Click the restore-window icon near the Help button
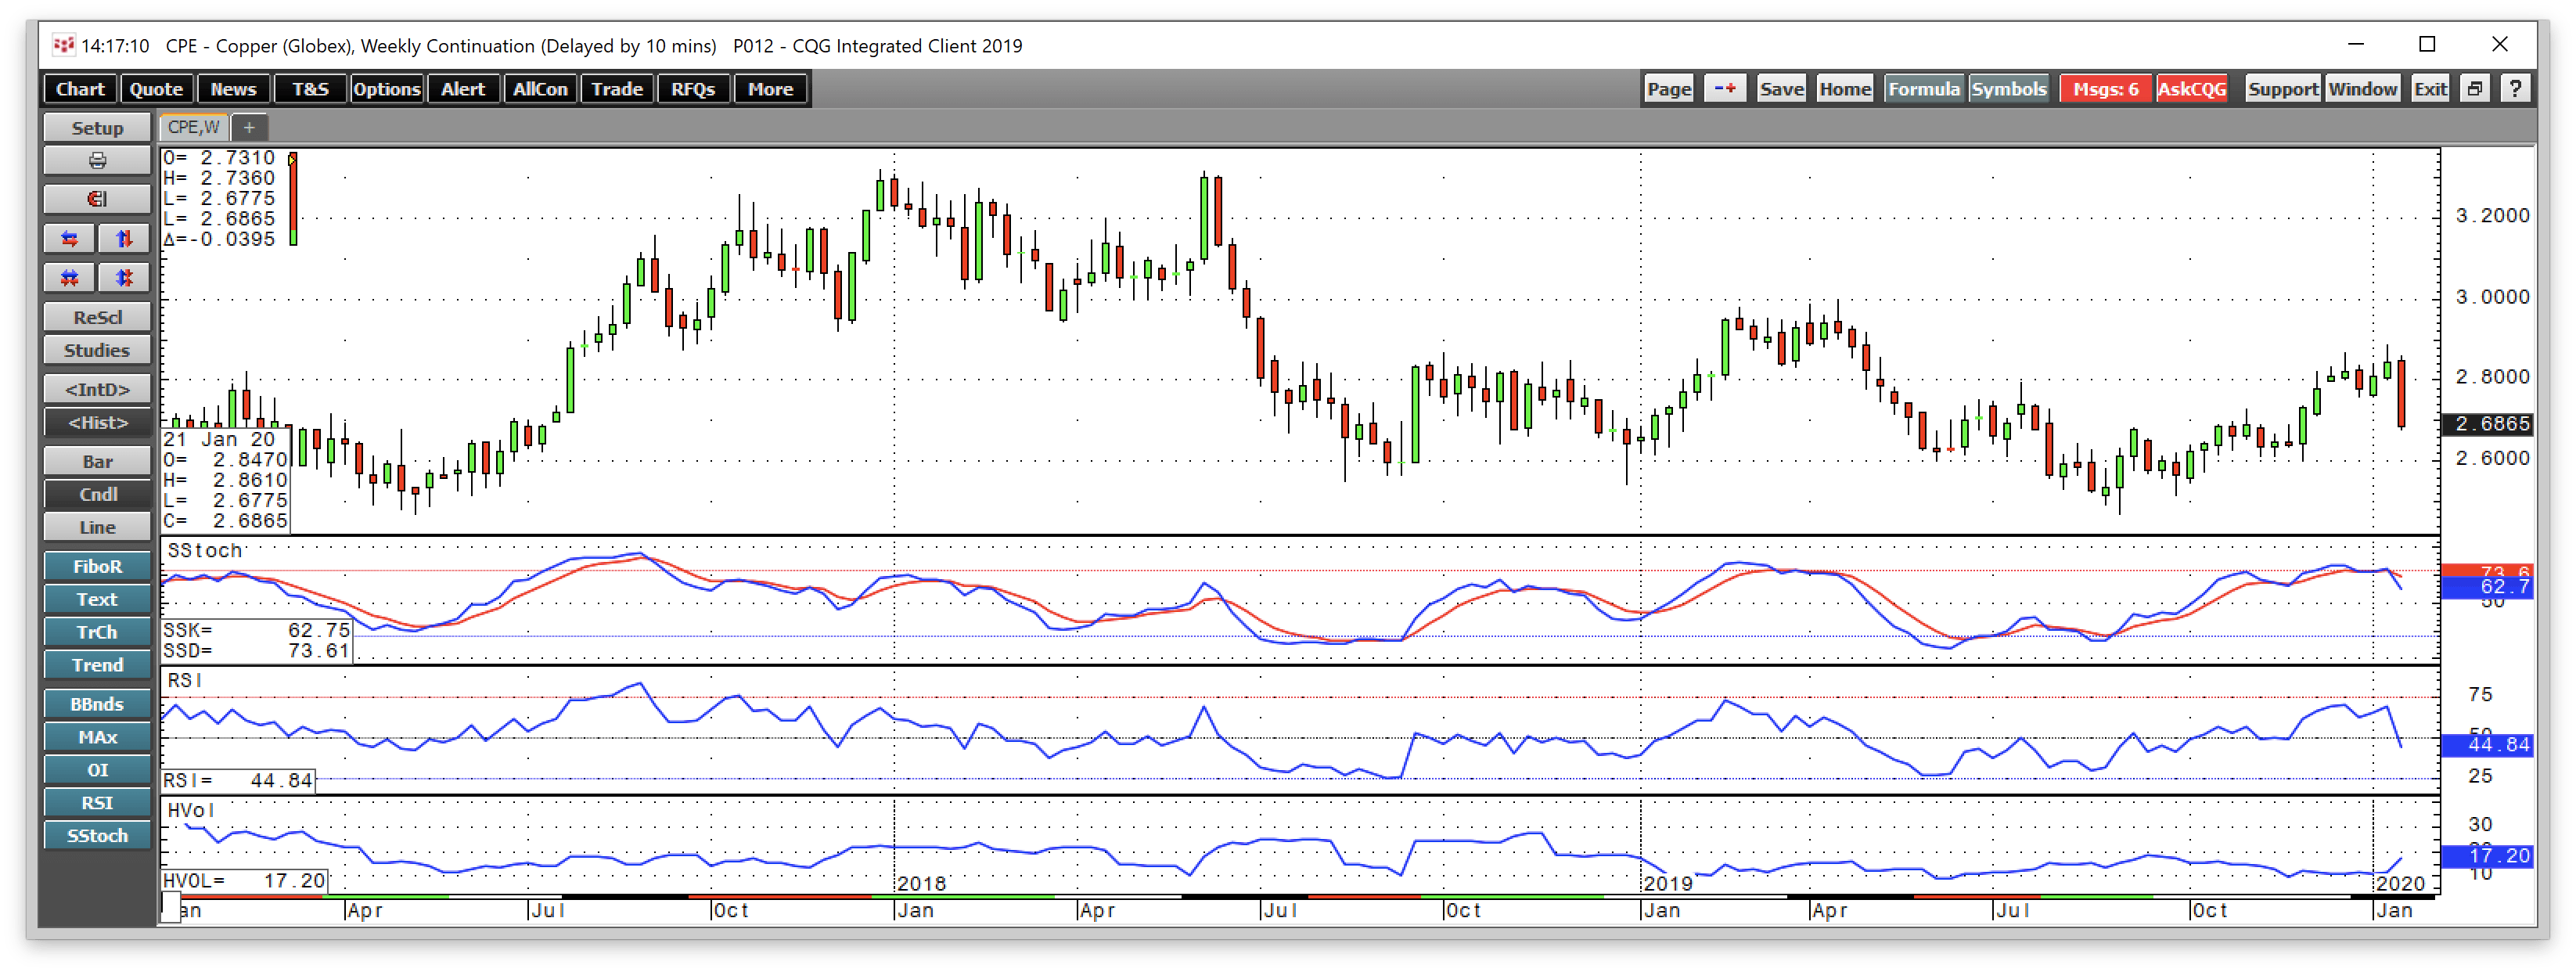 tap(2475, 88)
